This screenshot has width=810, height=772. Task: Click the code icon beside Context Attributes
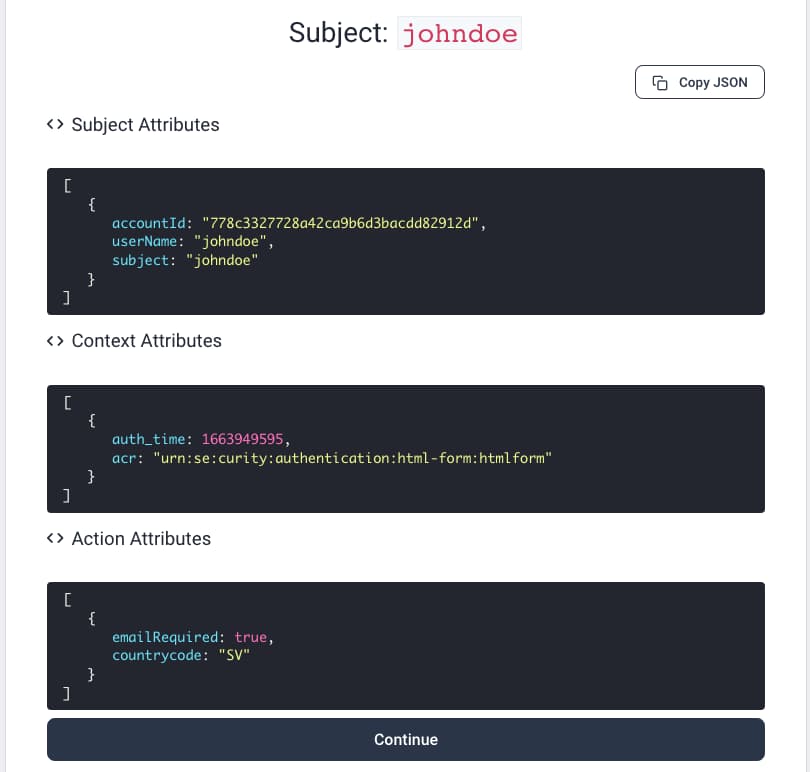coord(56,341)
